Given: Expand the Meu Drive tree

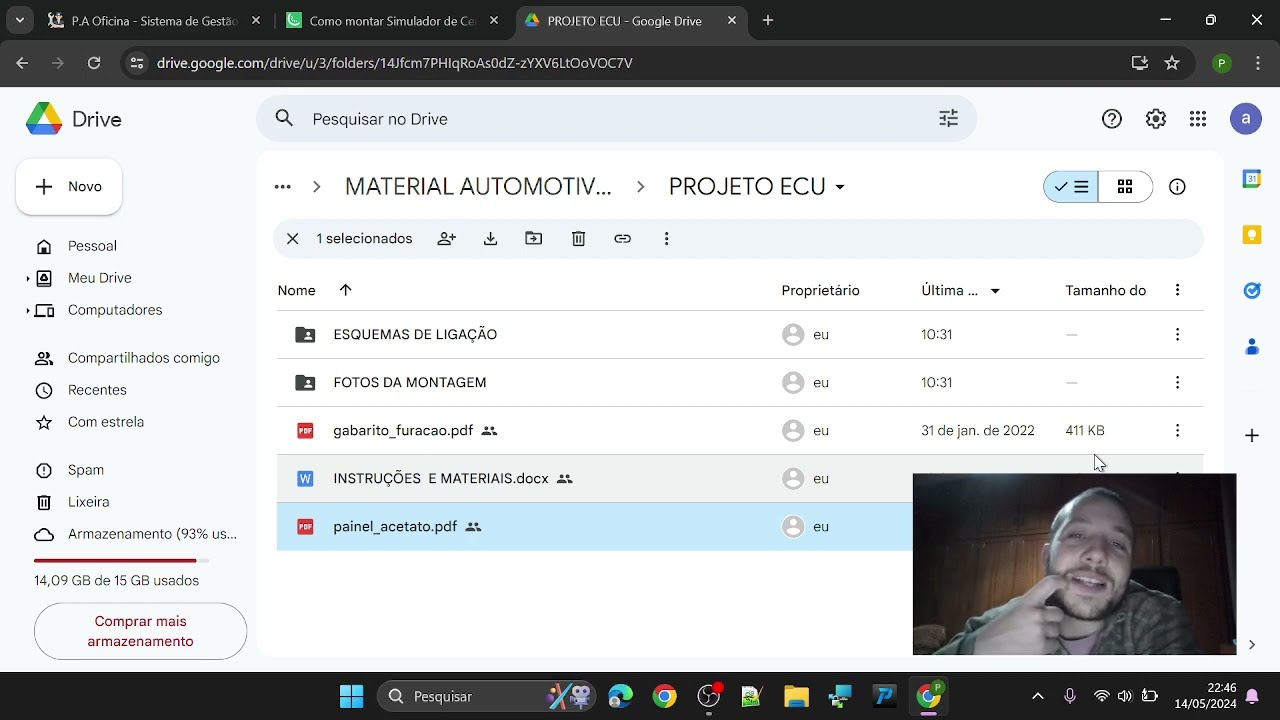Looking at the screenshot, I should 28,278.
